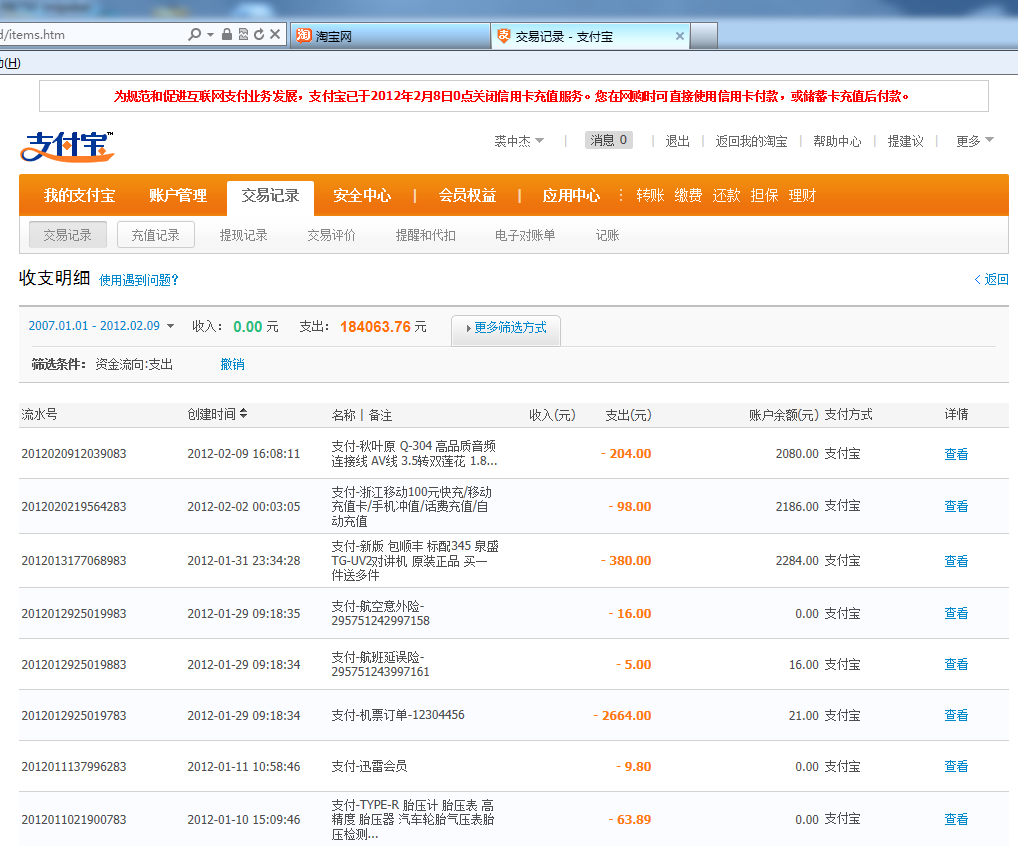
Task: Refresh the page with the reload icon
Action: tap(259, 34)
